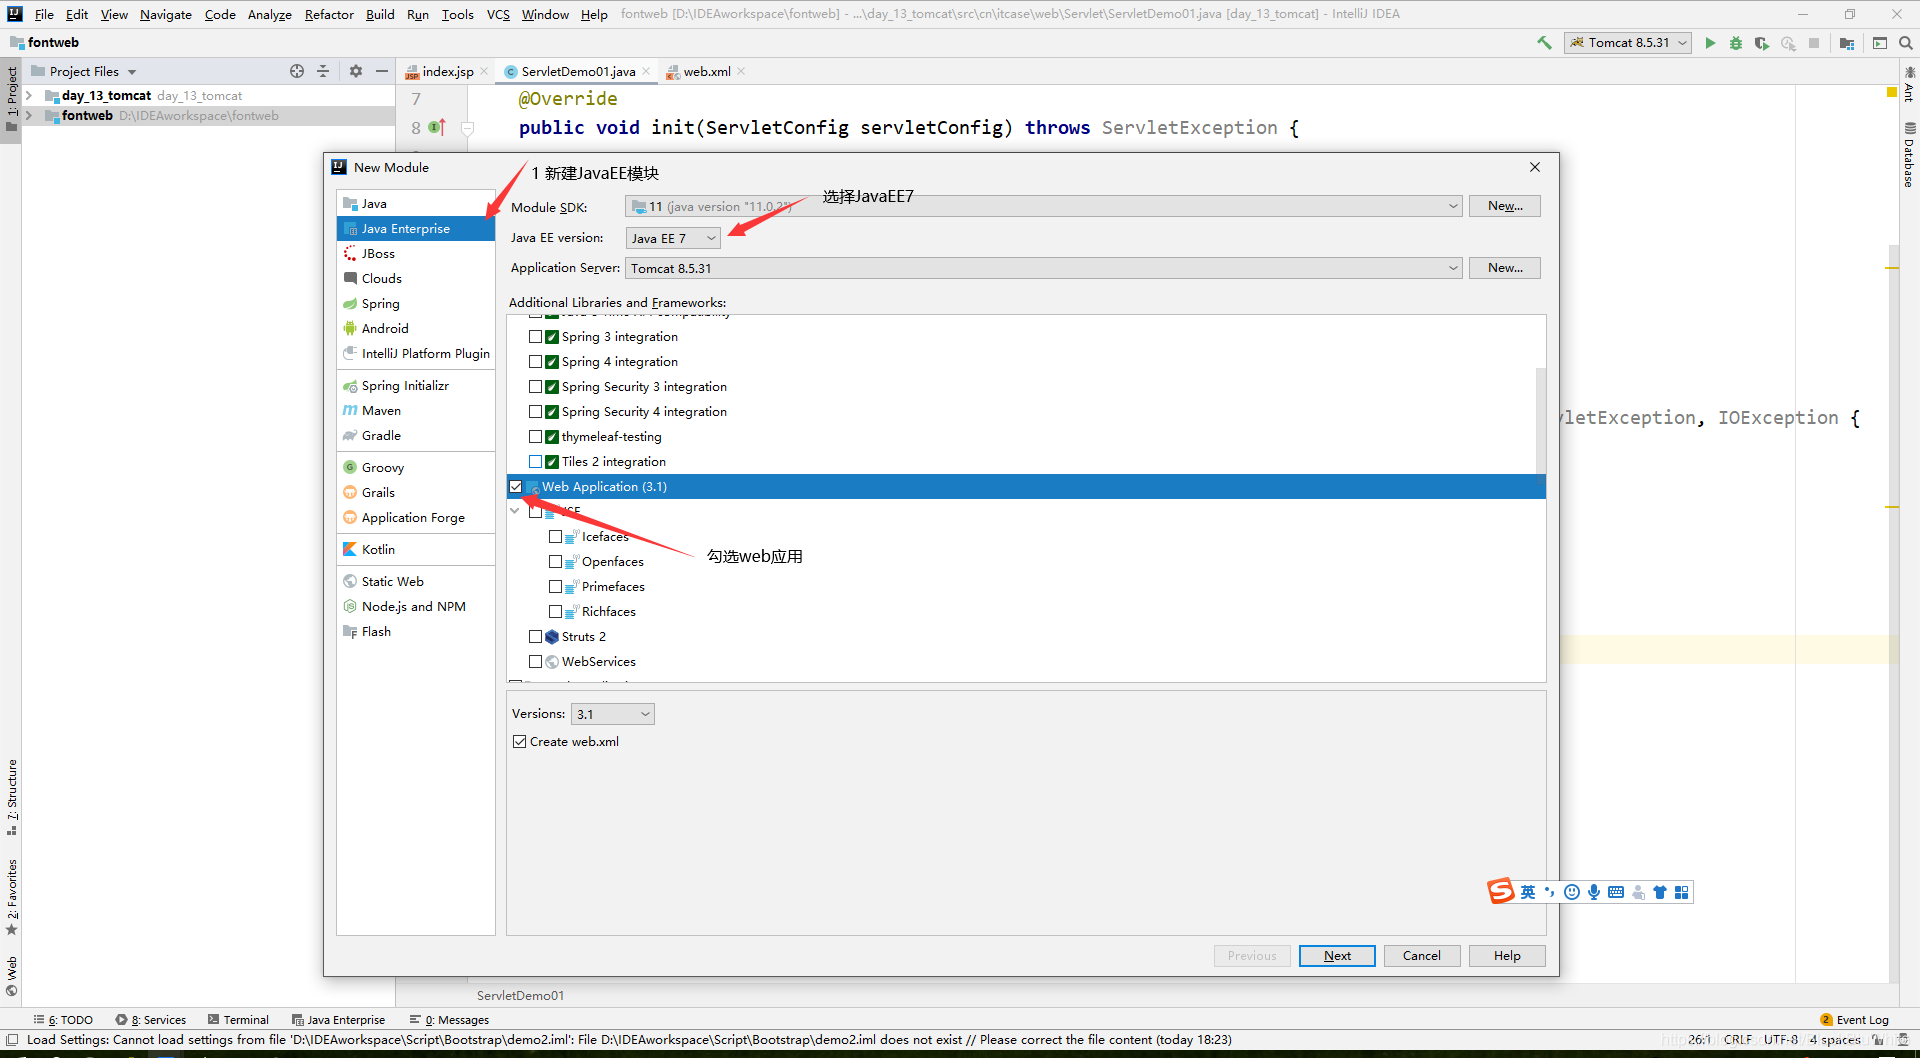
Task: Click the Next button
Action: pos(1337,956)
